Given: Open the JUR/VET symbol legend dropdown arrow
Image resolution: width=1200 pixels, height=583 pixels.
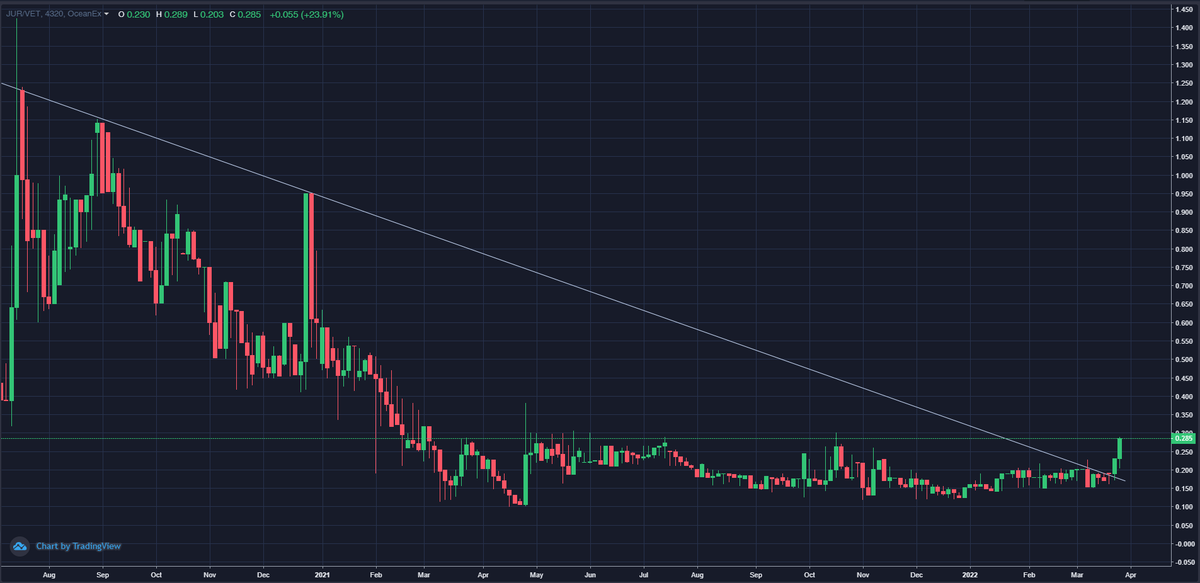Looking at the screenshot, I should 106,15.
